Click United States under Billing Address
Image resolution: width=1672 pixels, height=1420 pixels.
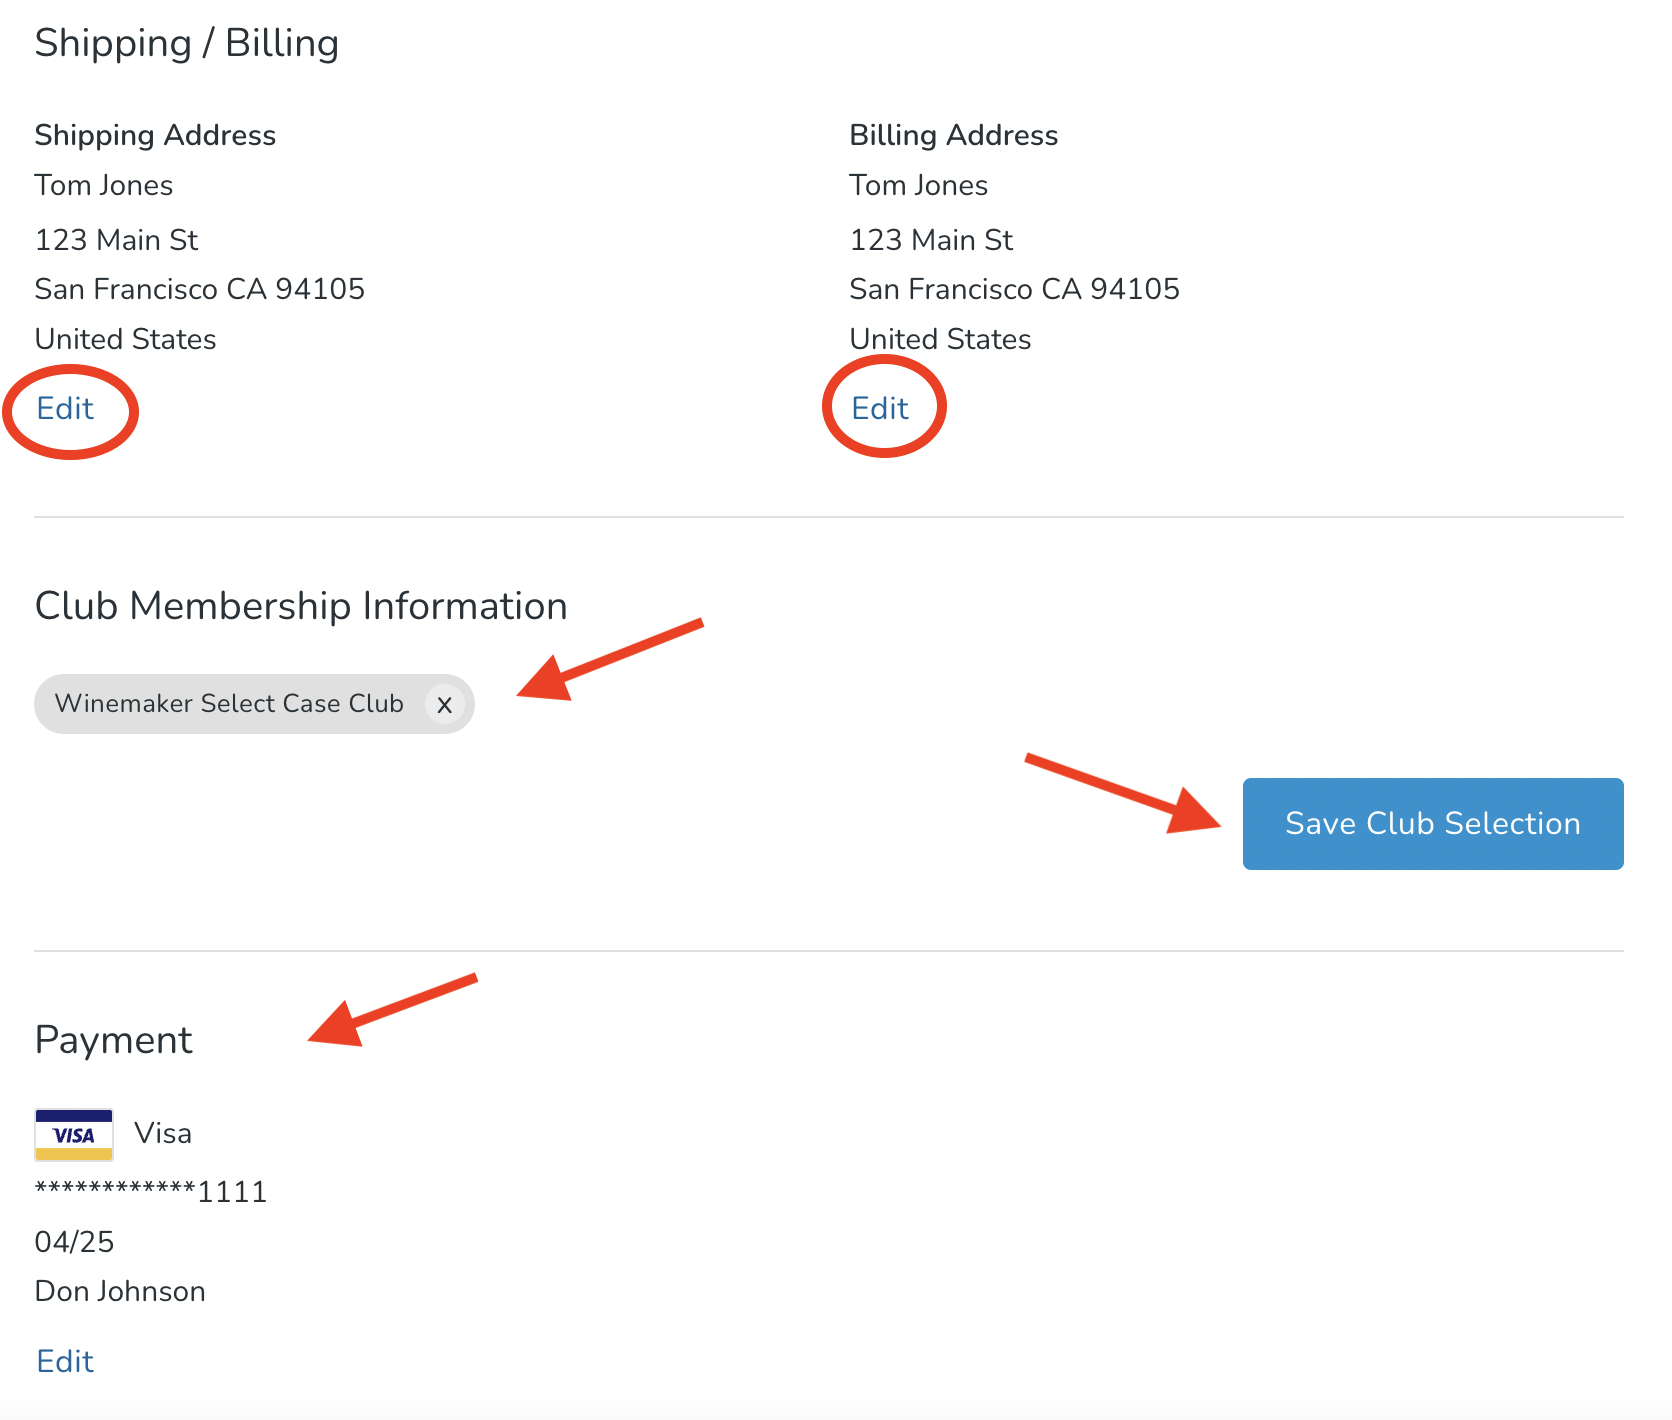[940, 339]
